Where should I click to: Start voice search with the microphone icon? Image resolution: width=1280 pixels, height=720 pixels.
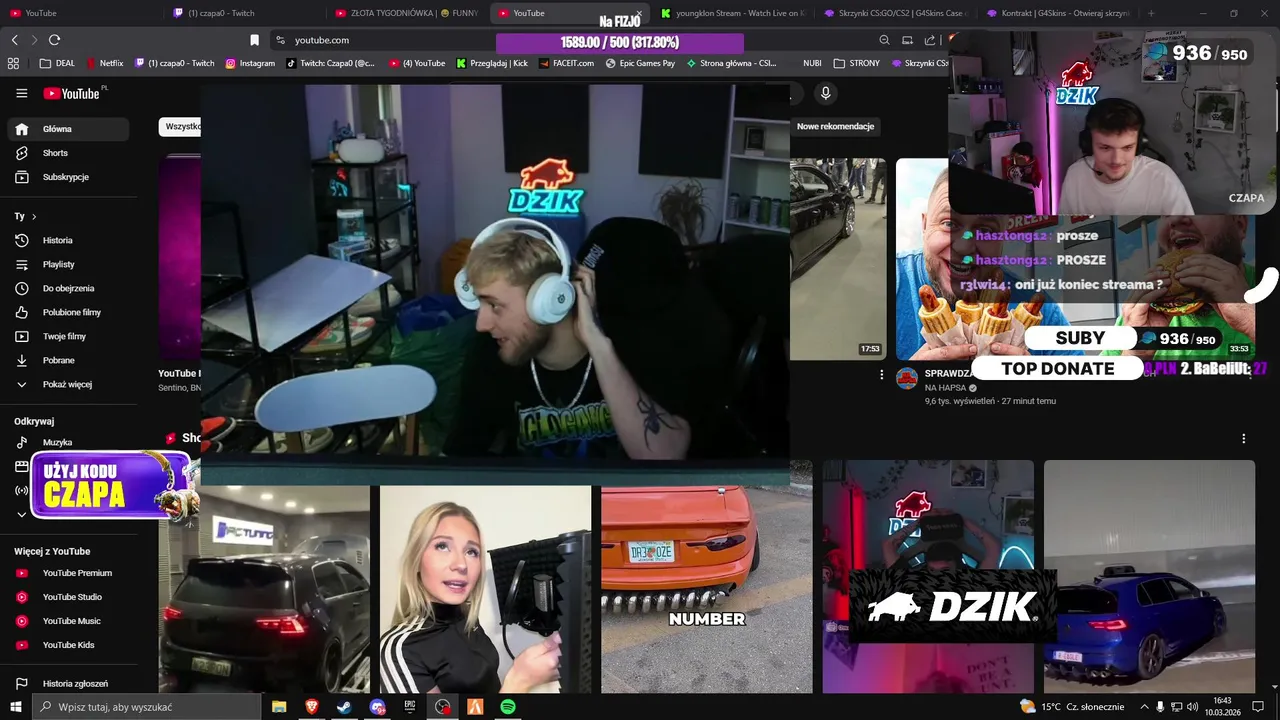[x=825, y=93]
